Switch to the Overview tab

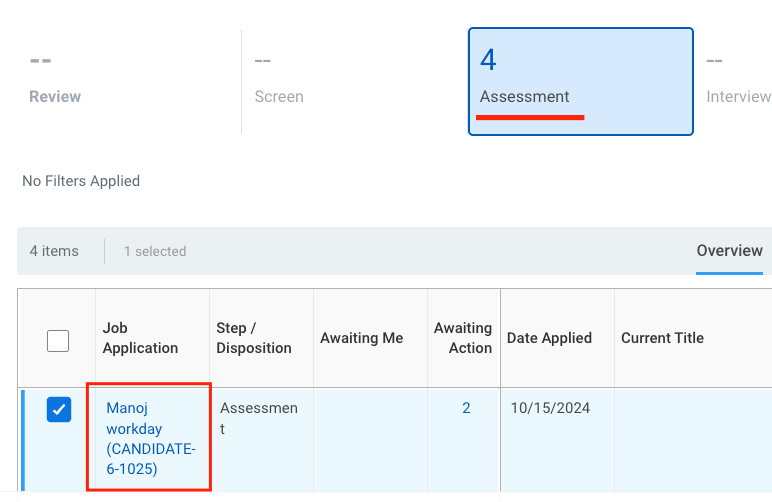point(729,251)
